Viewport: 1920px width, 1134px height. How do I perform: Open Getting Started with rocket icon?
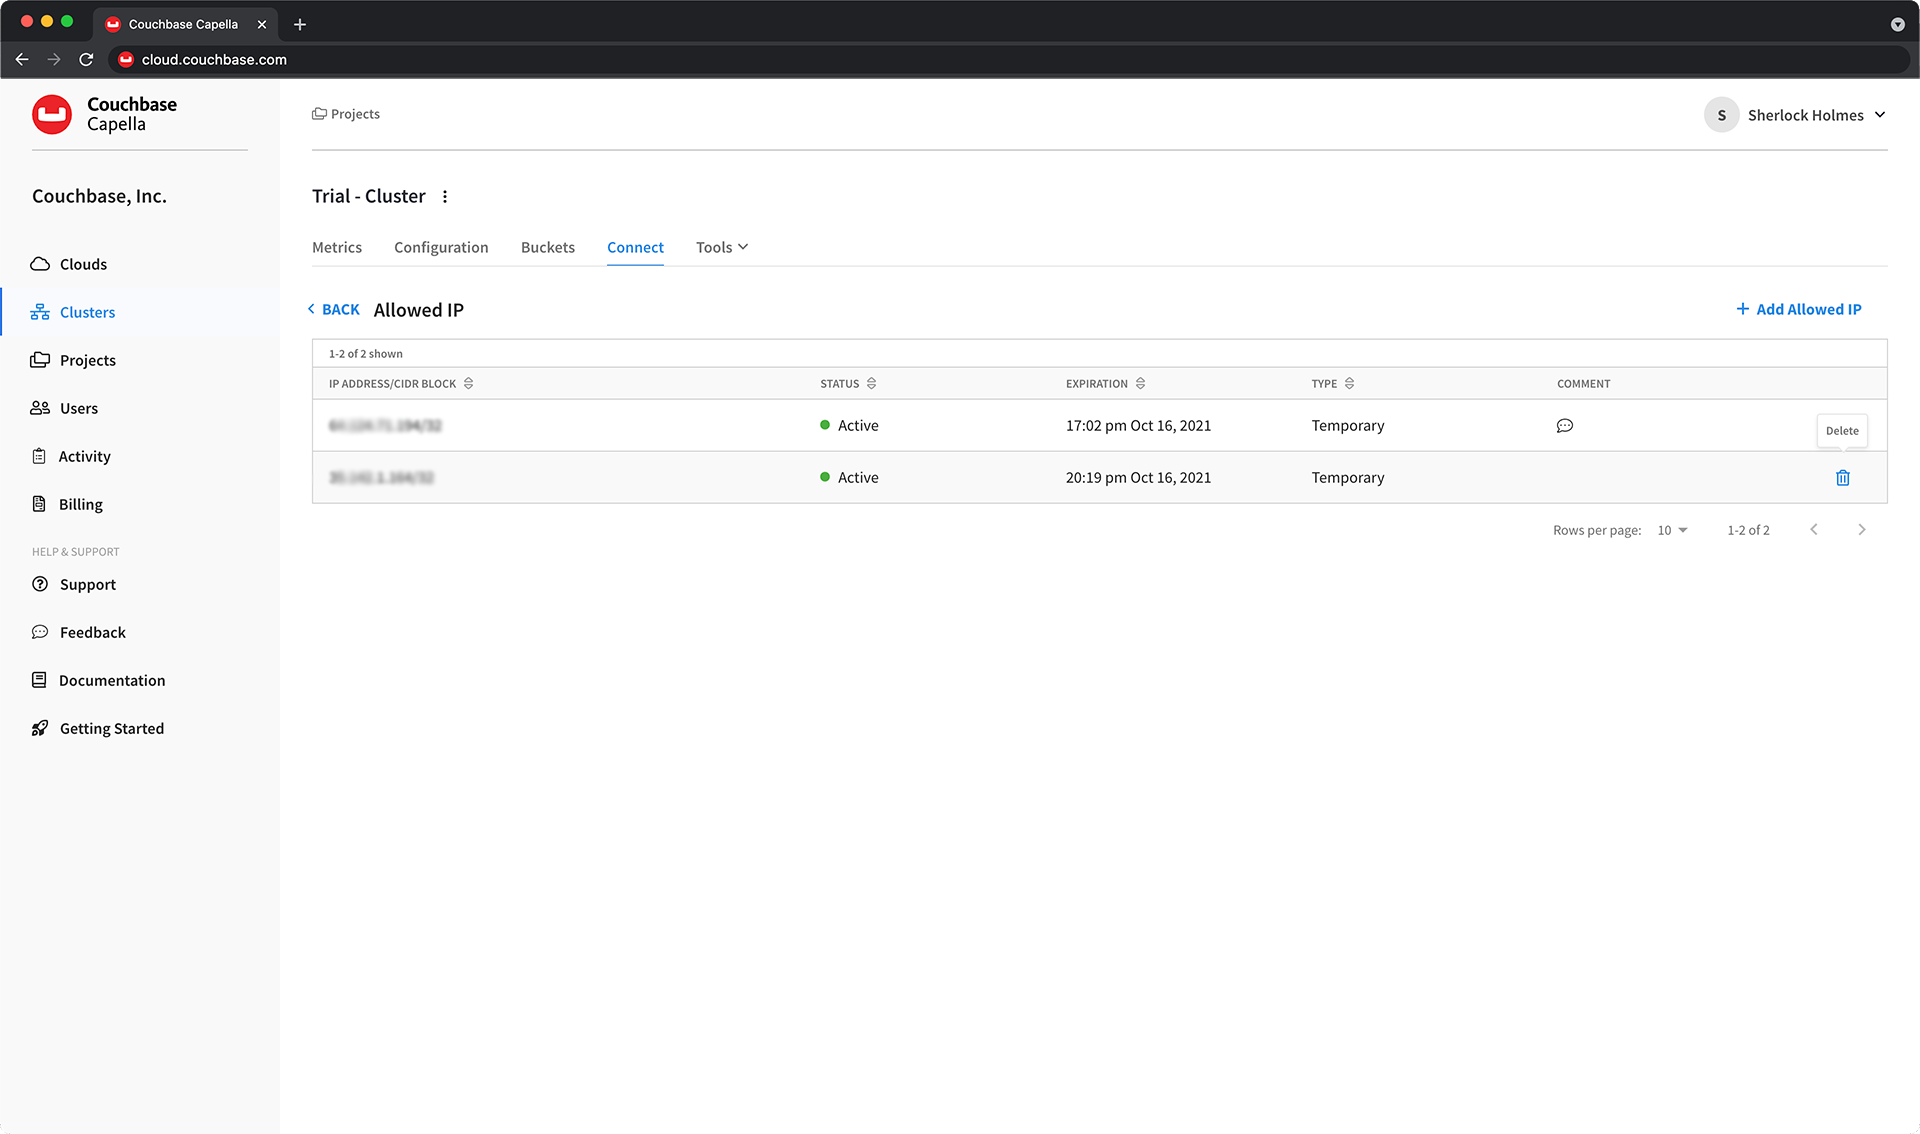[x=98, y=728]
